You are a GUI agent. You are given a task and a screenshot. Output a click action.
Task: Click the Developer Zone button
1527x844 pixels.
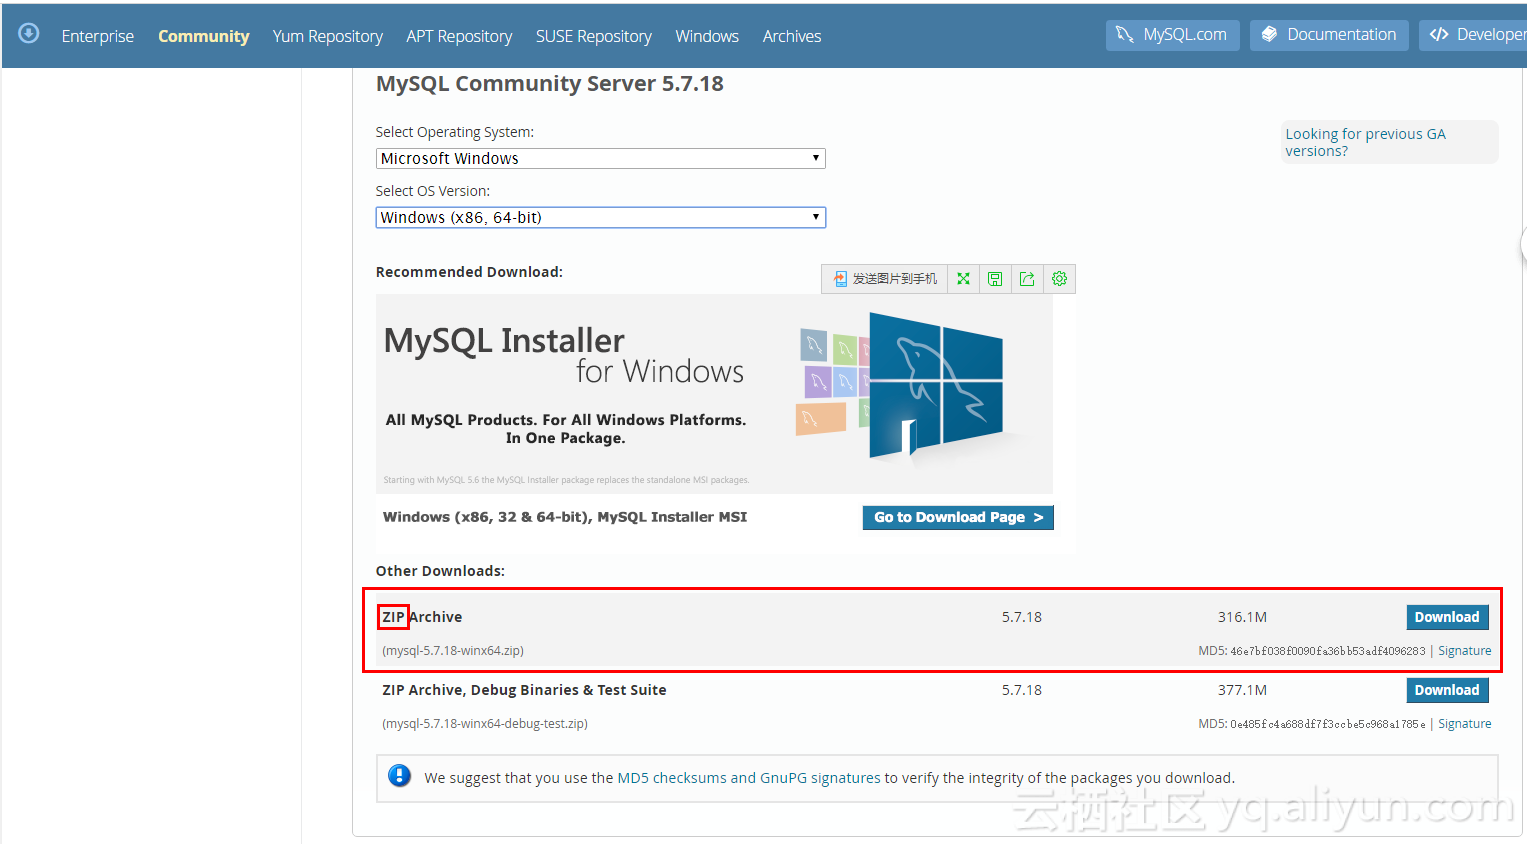[1473, 35]
